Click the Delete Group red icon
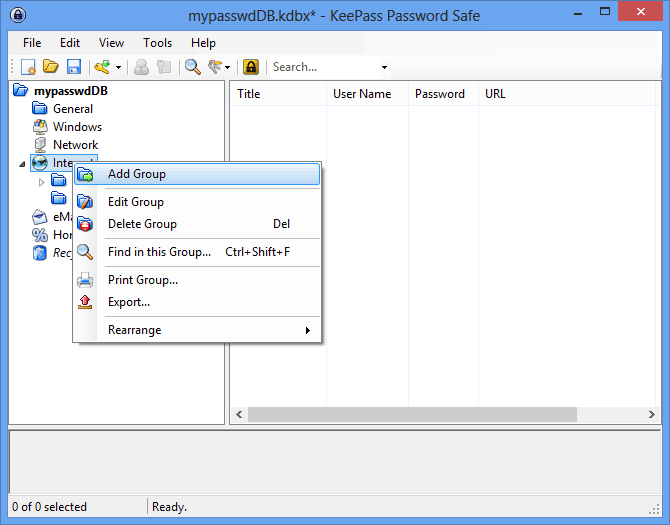This screenshot has height=525, width=670. [85, 224]
